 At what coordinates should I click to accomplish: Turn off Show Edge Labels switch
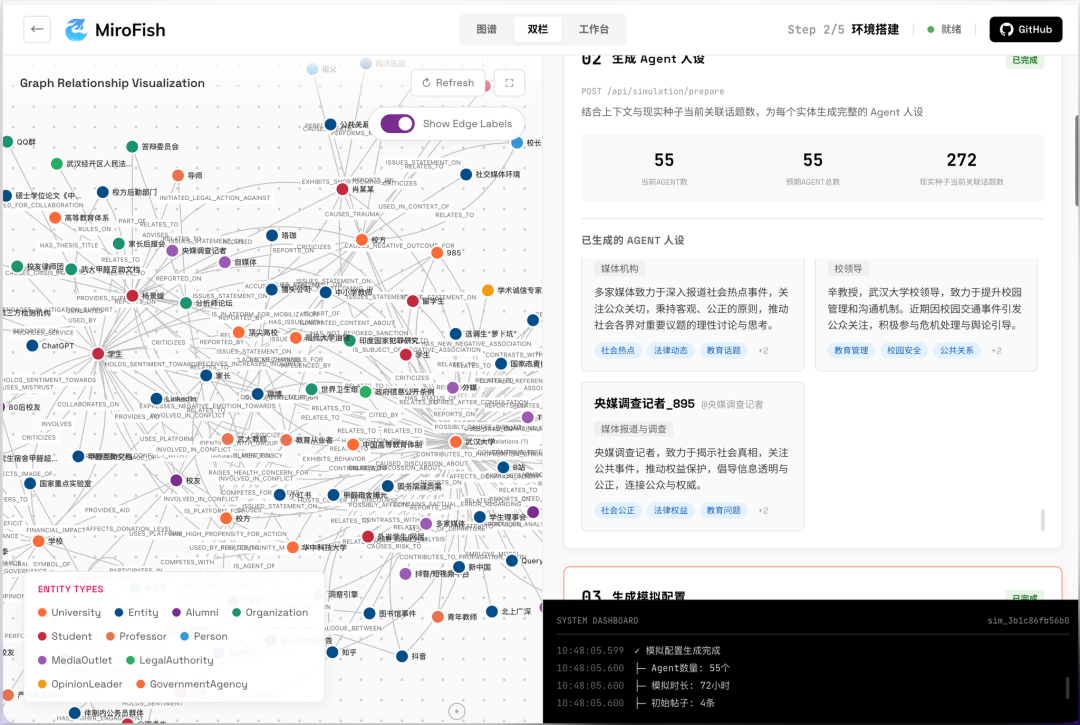pos(397,124)
